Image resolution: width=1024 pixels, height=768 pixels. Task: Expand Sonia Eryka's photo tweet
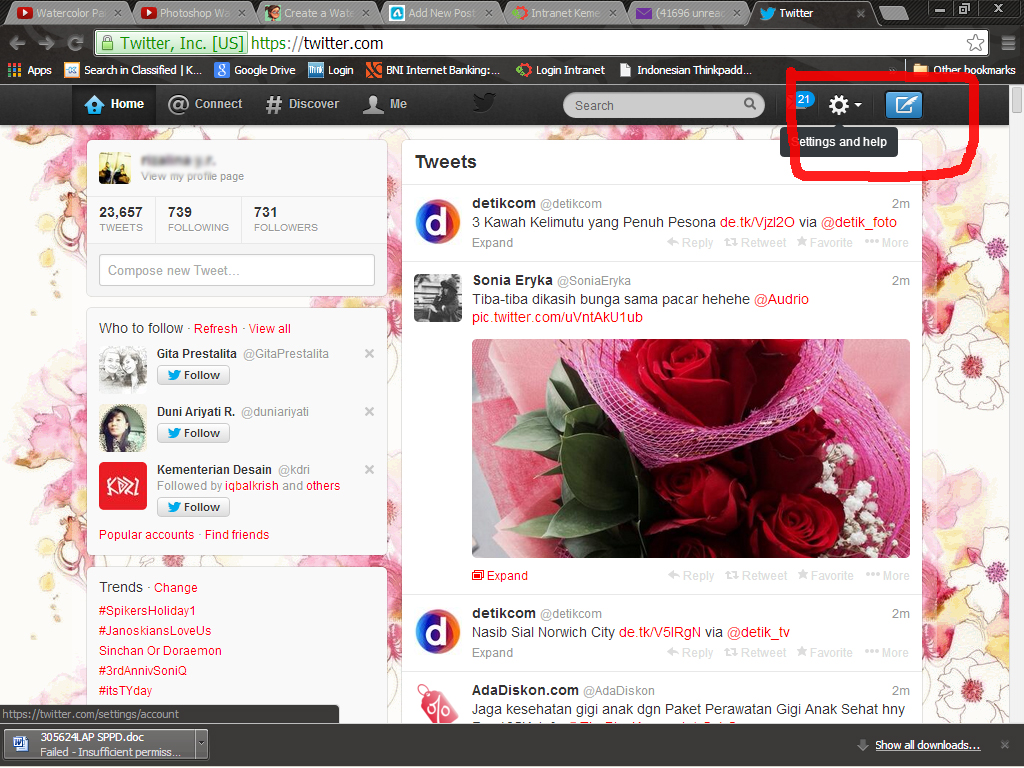(500, 575)
